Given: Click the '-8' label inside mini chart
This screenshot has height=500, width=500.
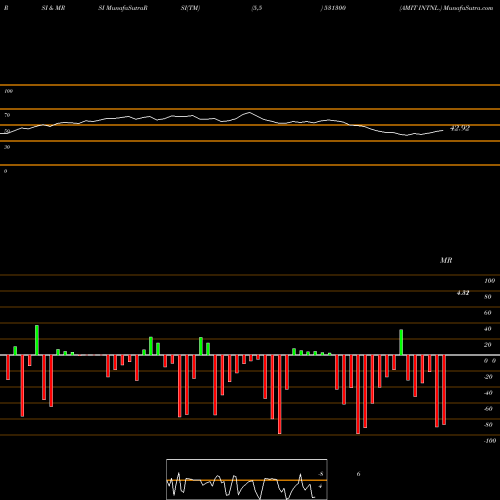Looking at the screenshot, I should click(321, 474).
